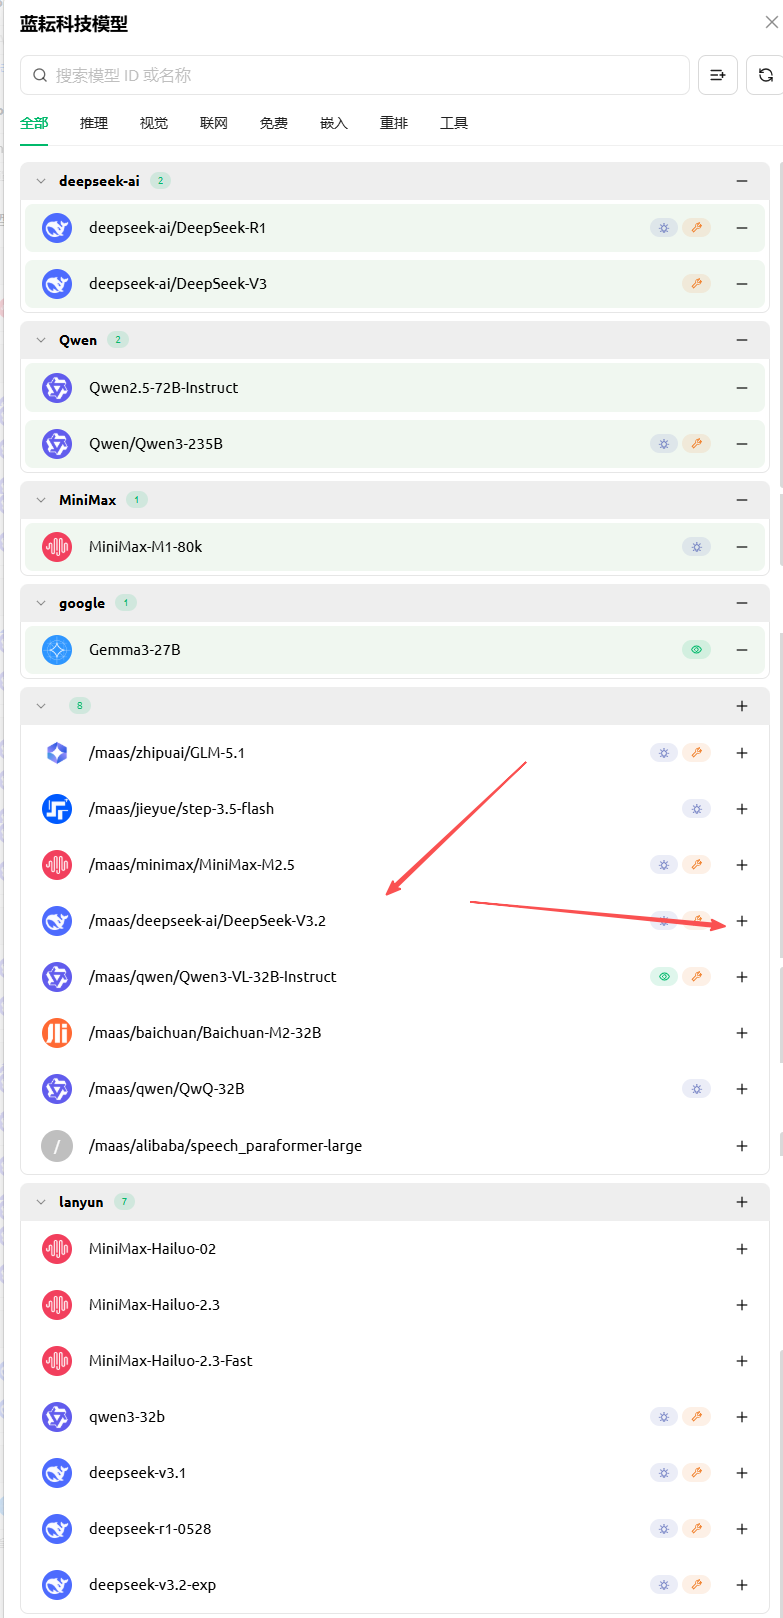Remove all models in google group

[742, 603]
